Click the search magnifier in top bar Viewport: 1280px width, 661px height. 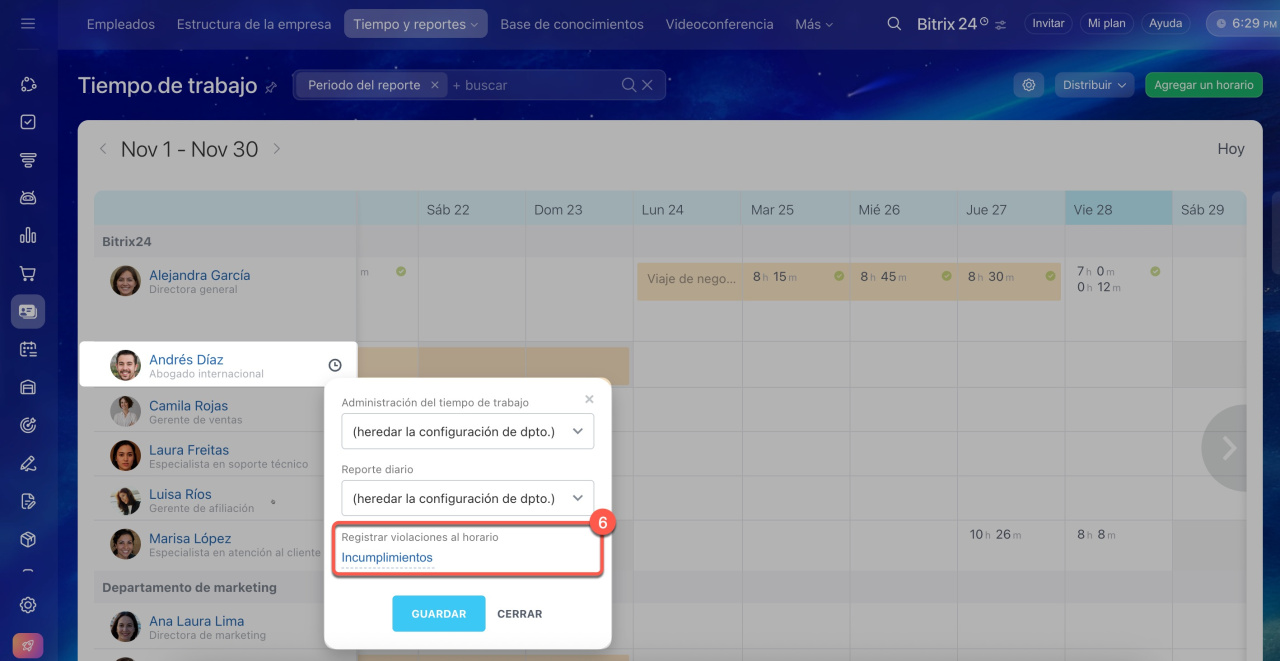894,24
